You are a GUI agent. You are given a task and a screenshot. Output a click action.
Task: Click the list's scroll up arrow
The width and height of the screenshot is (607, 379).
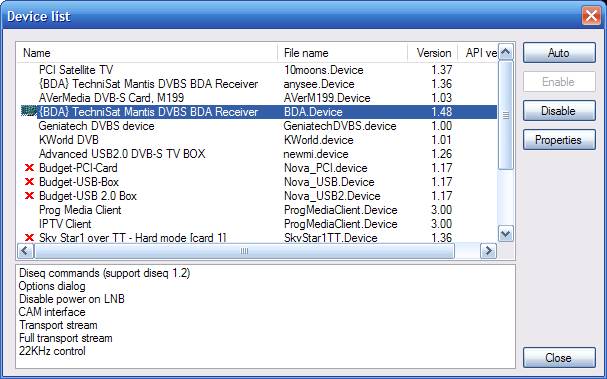tap(506, 52)
